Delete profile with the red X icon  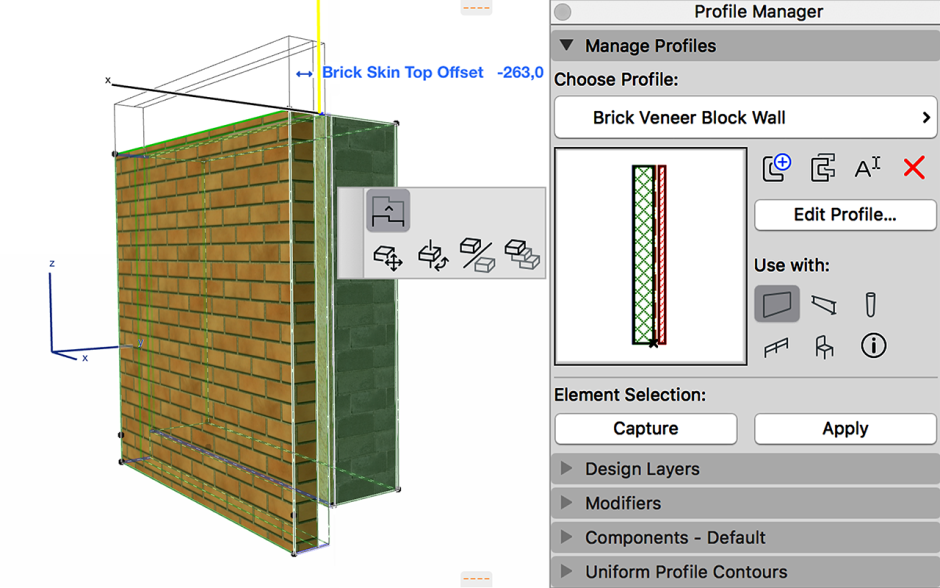[914, 168]
